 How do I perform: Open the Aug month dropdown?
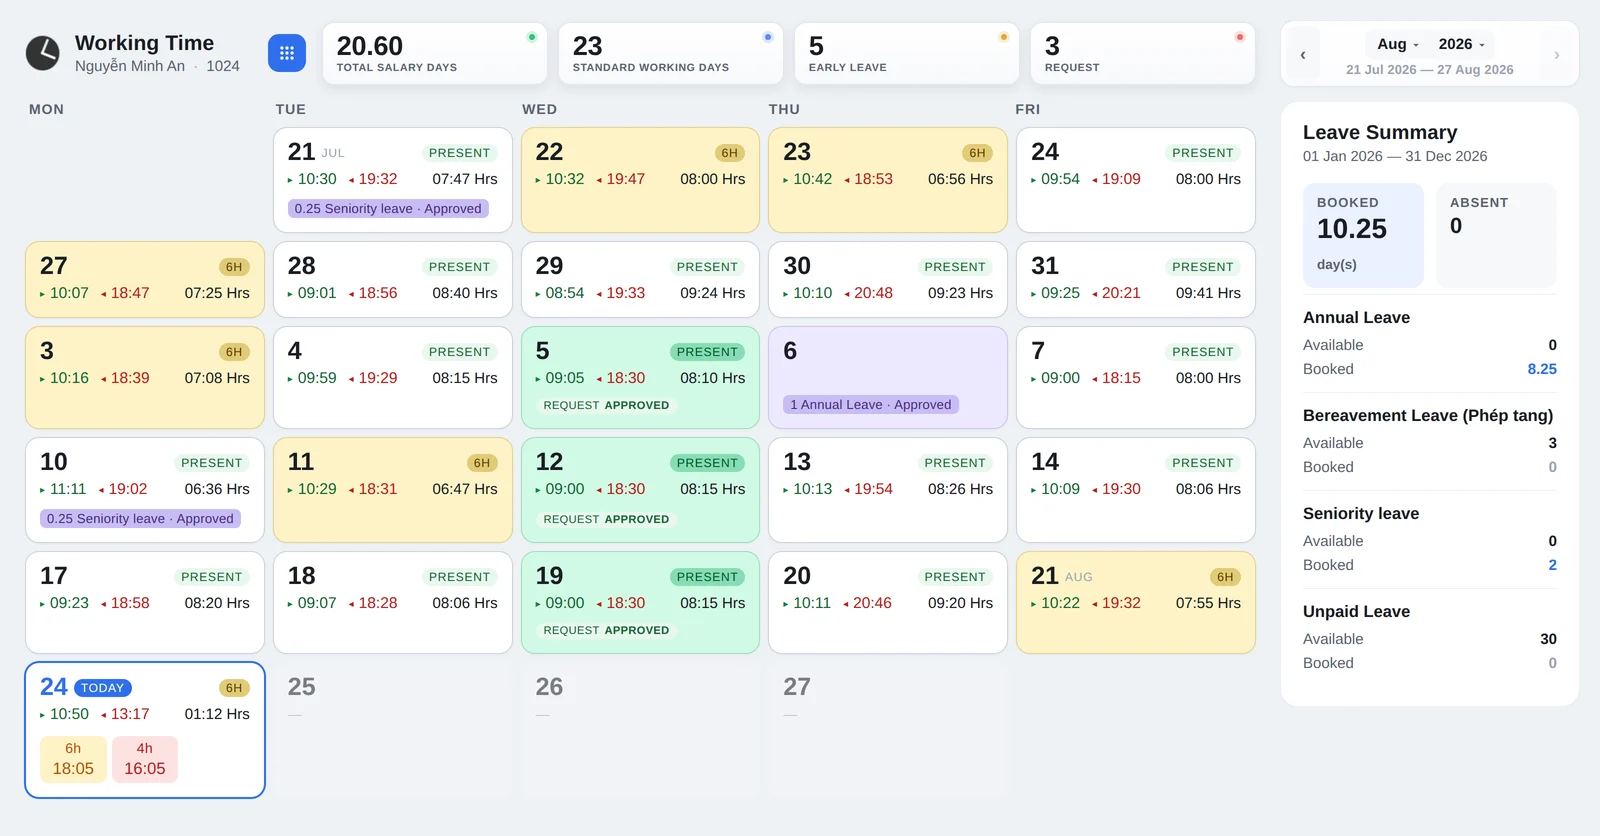[1397, 44]
